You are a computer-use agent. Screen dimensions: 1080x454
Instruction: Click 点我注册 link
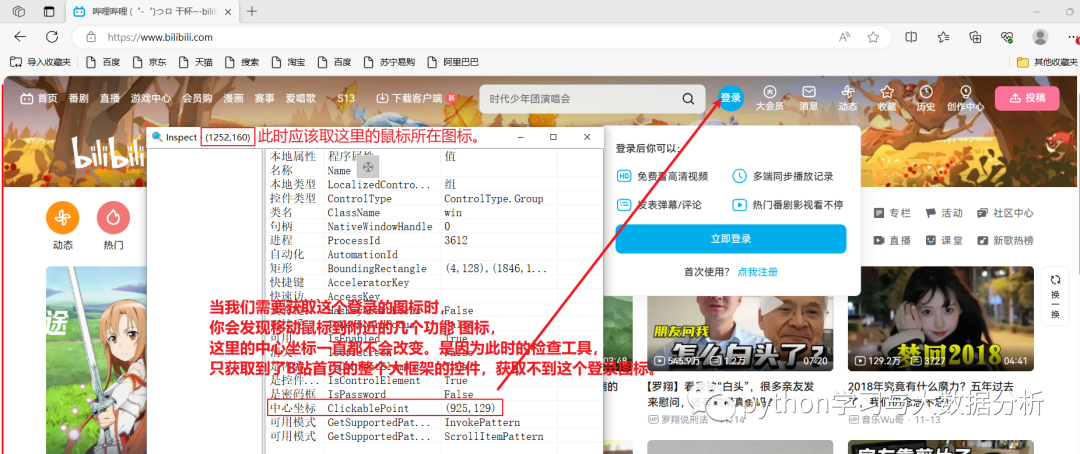[758, 272]
